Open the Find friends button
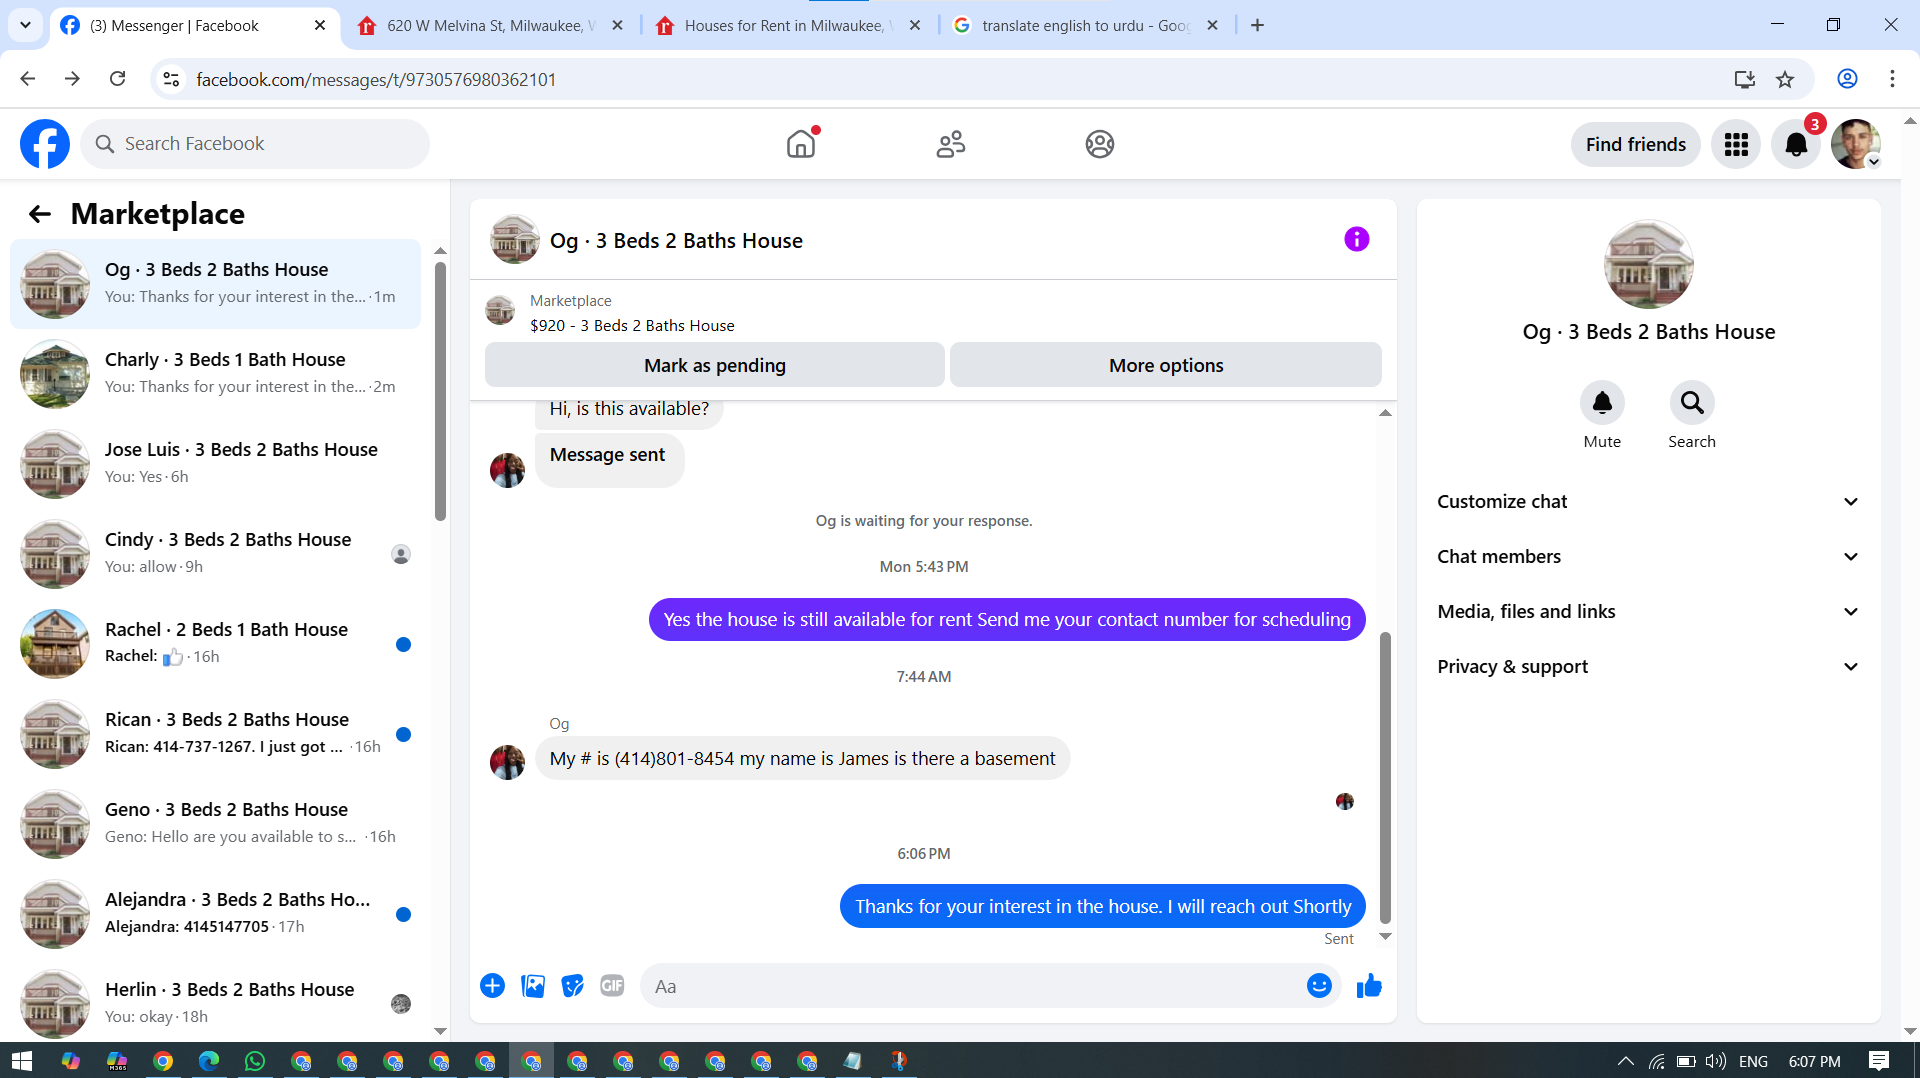Image resolution: width=1920 pixels, height=1078 pixels. point(1635,144)
